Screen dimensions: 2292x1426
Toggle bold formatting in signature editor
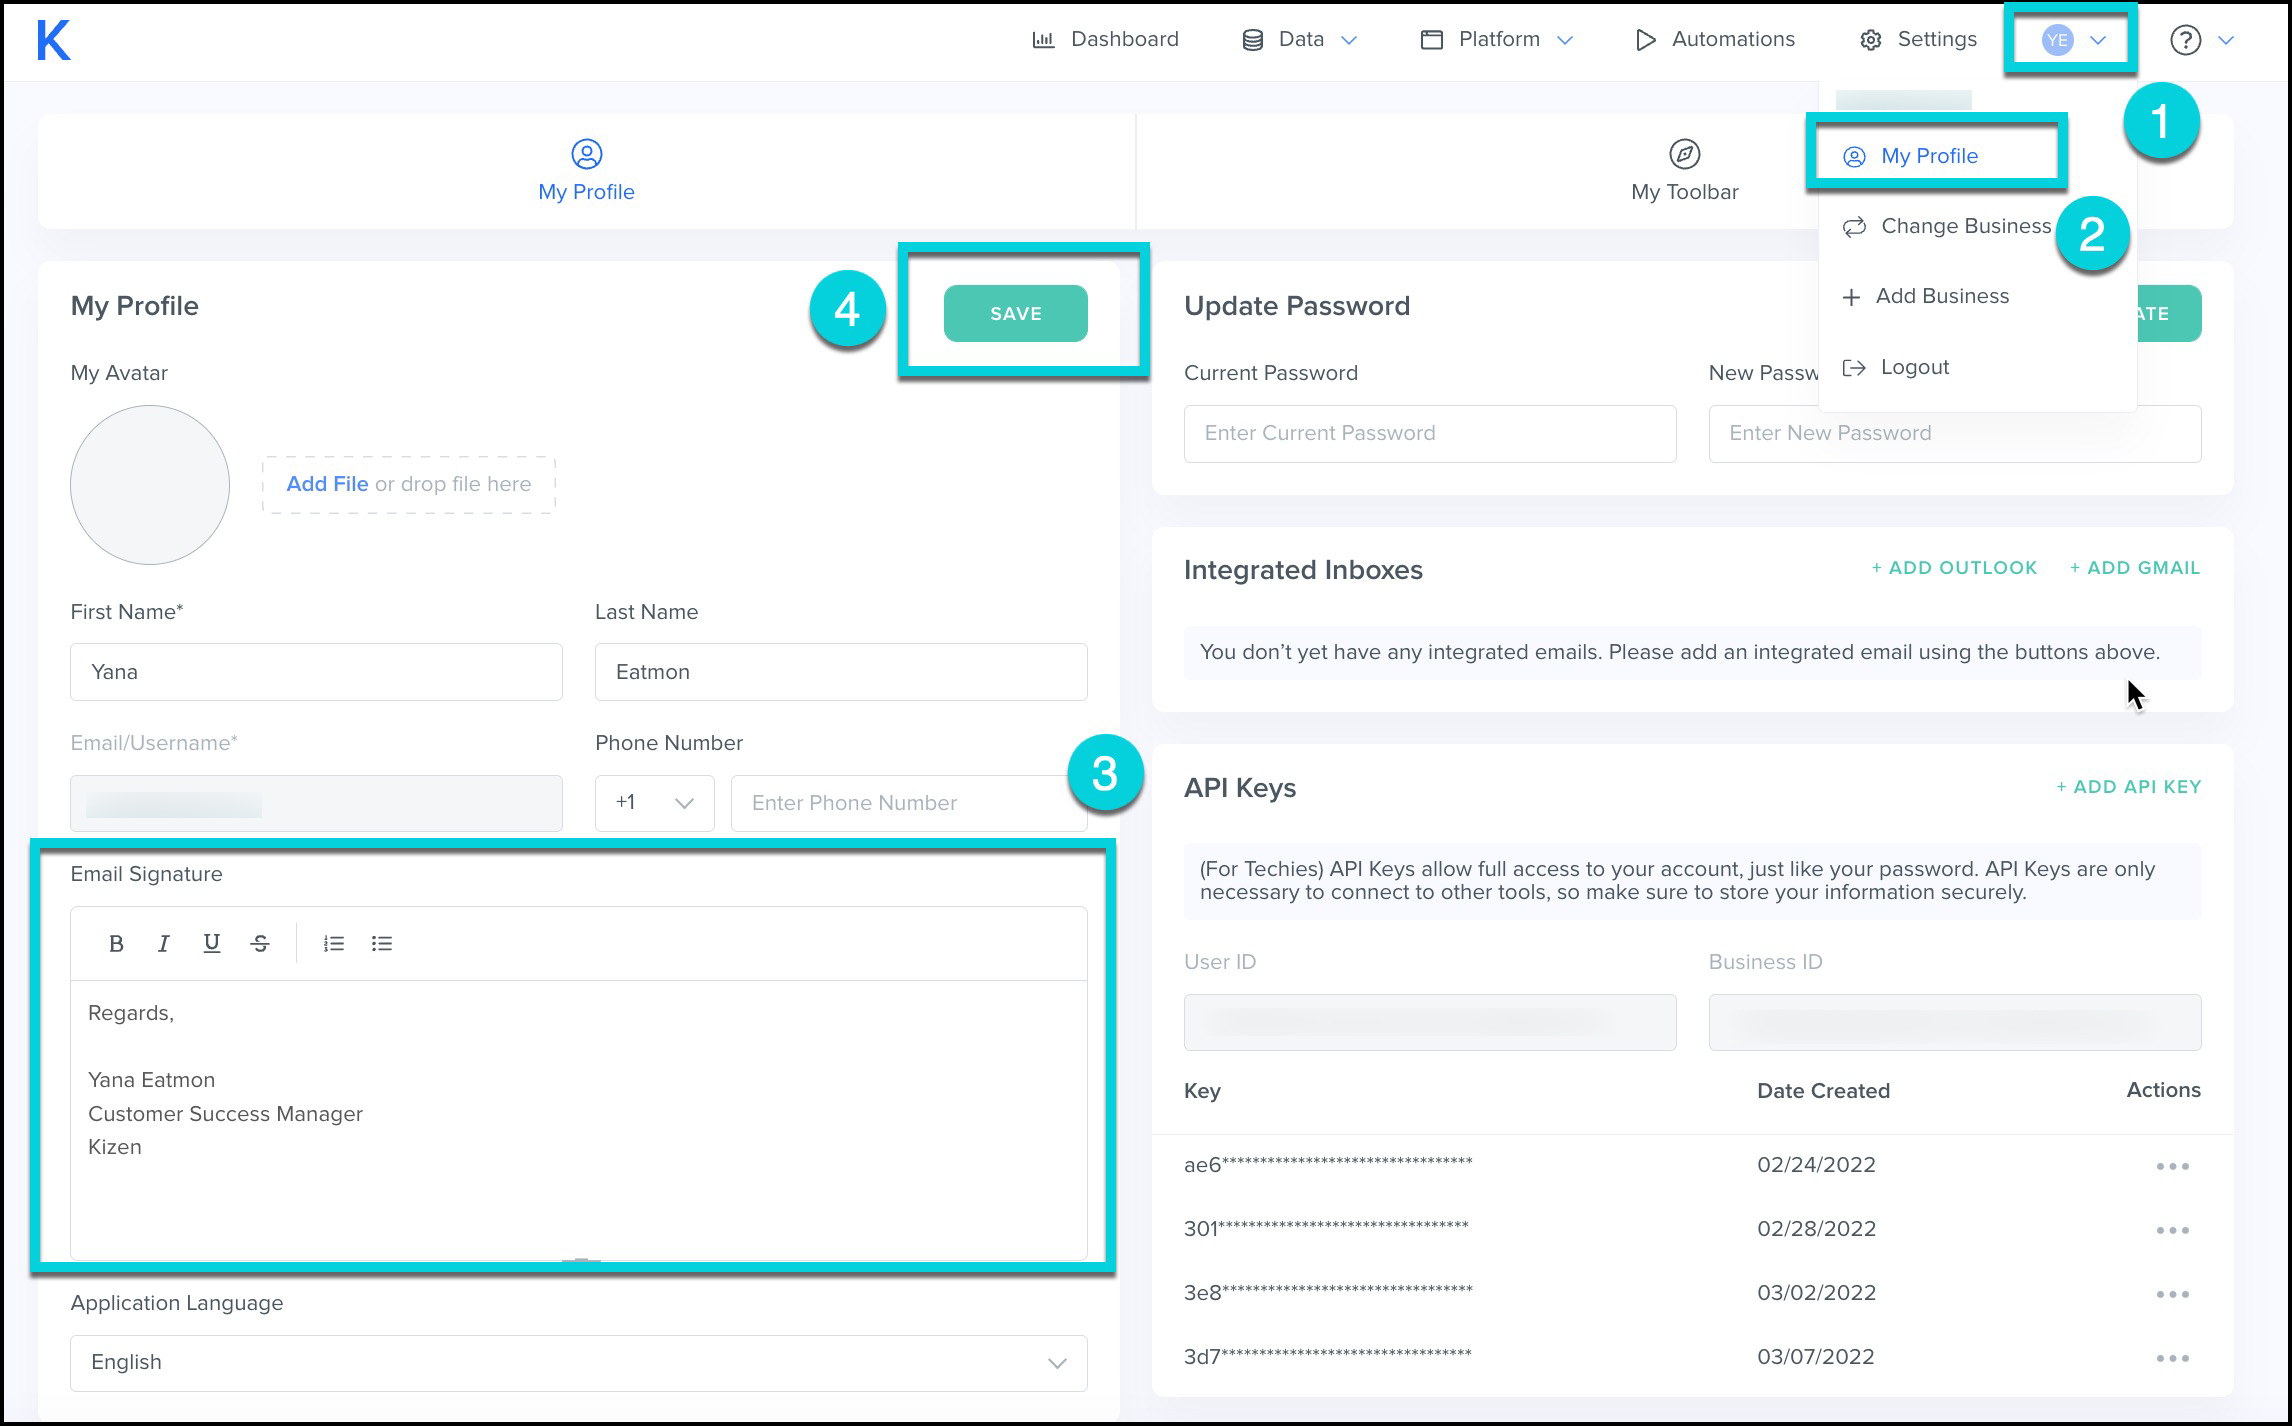116,943
